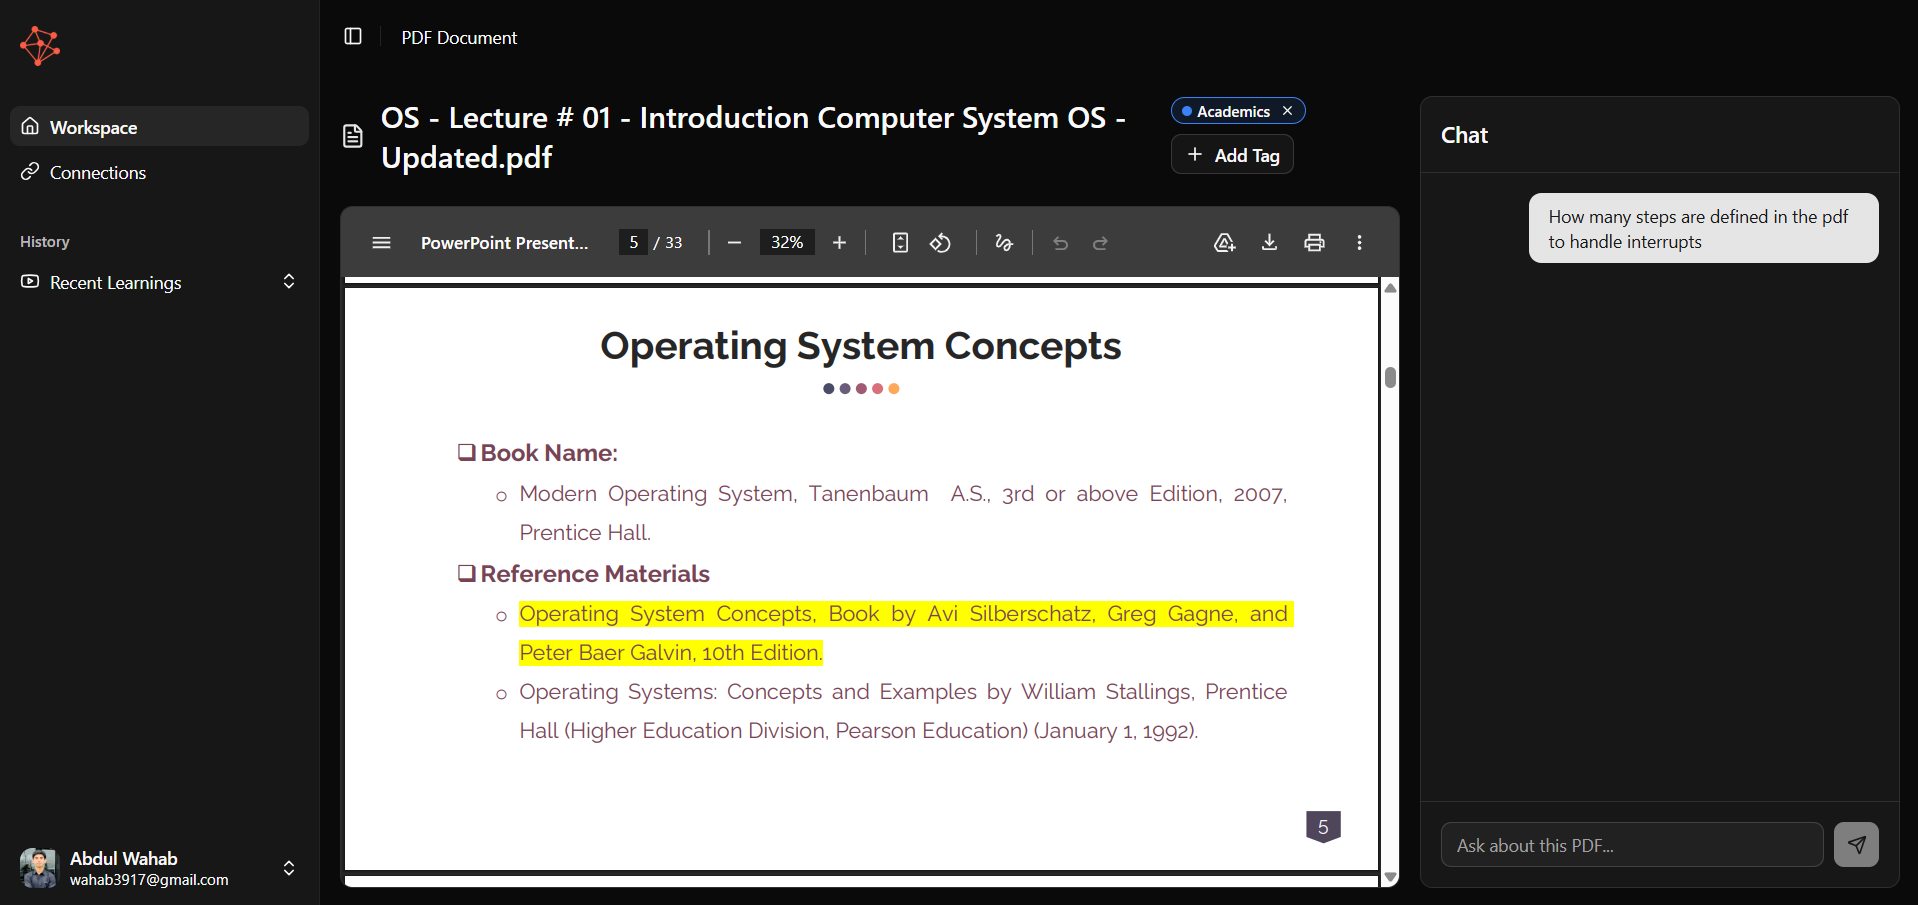Zoom out of the PDF

(734, 243)
